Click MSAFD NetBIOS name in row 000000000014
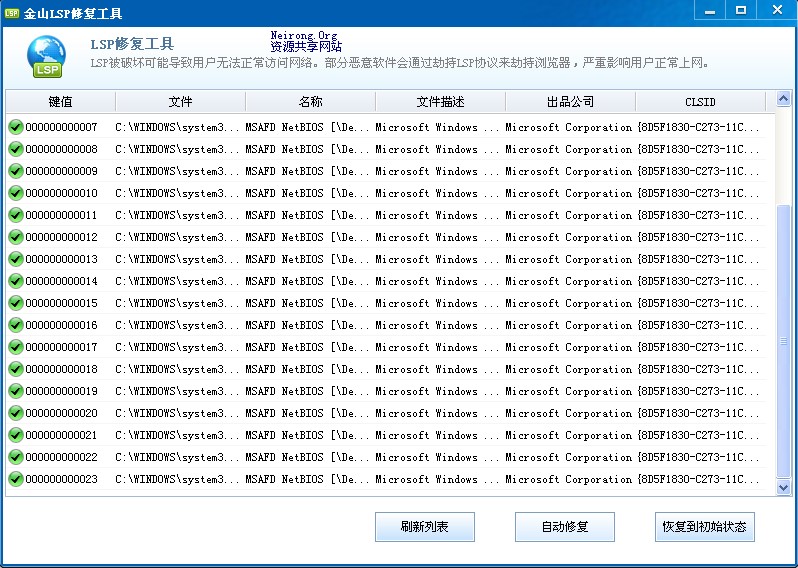 [307, 281]
